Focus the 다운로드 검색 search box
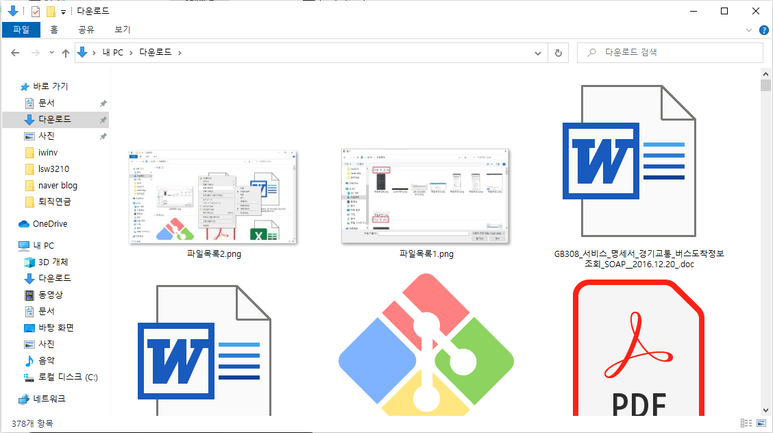Screen dimensions: 773x433 coord(670,52)
